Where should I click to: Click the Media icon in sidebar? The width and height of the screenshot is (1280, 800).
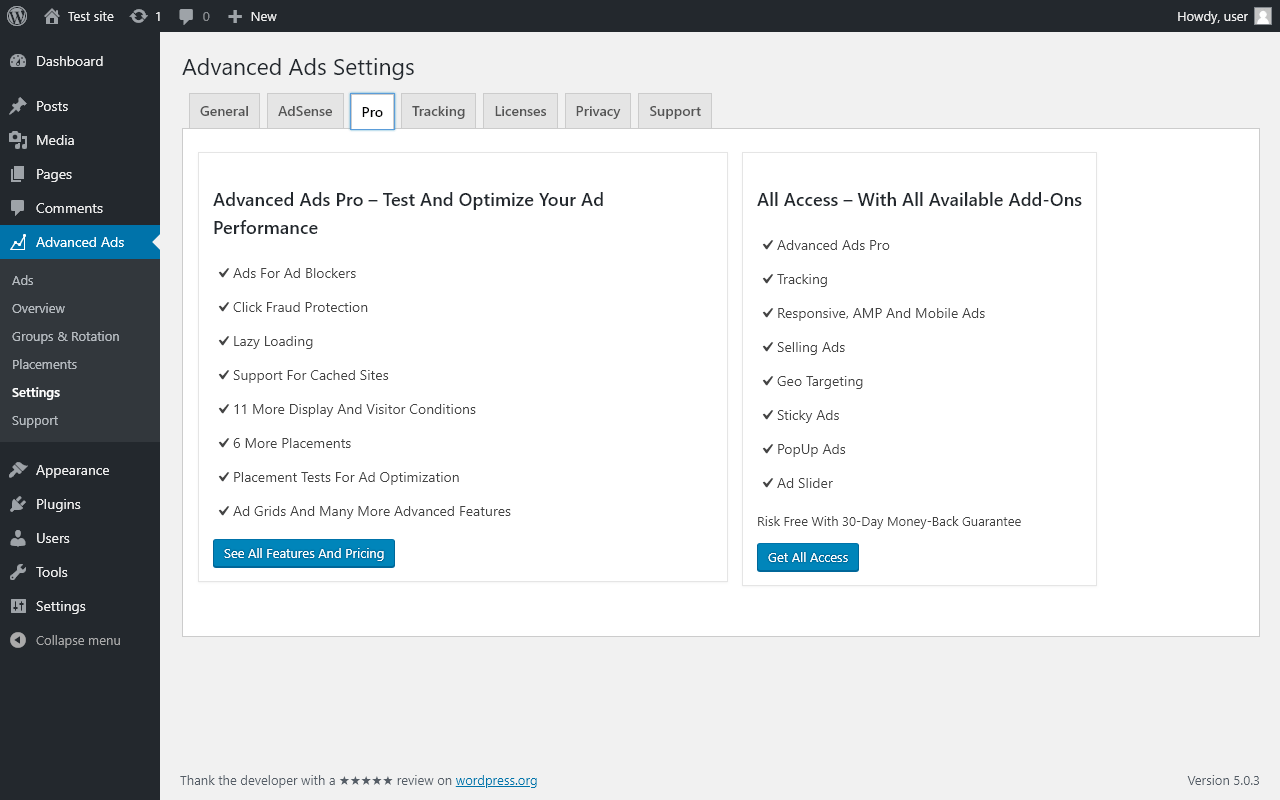[x=18, y=140]
